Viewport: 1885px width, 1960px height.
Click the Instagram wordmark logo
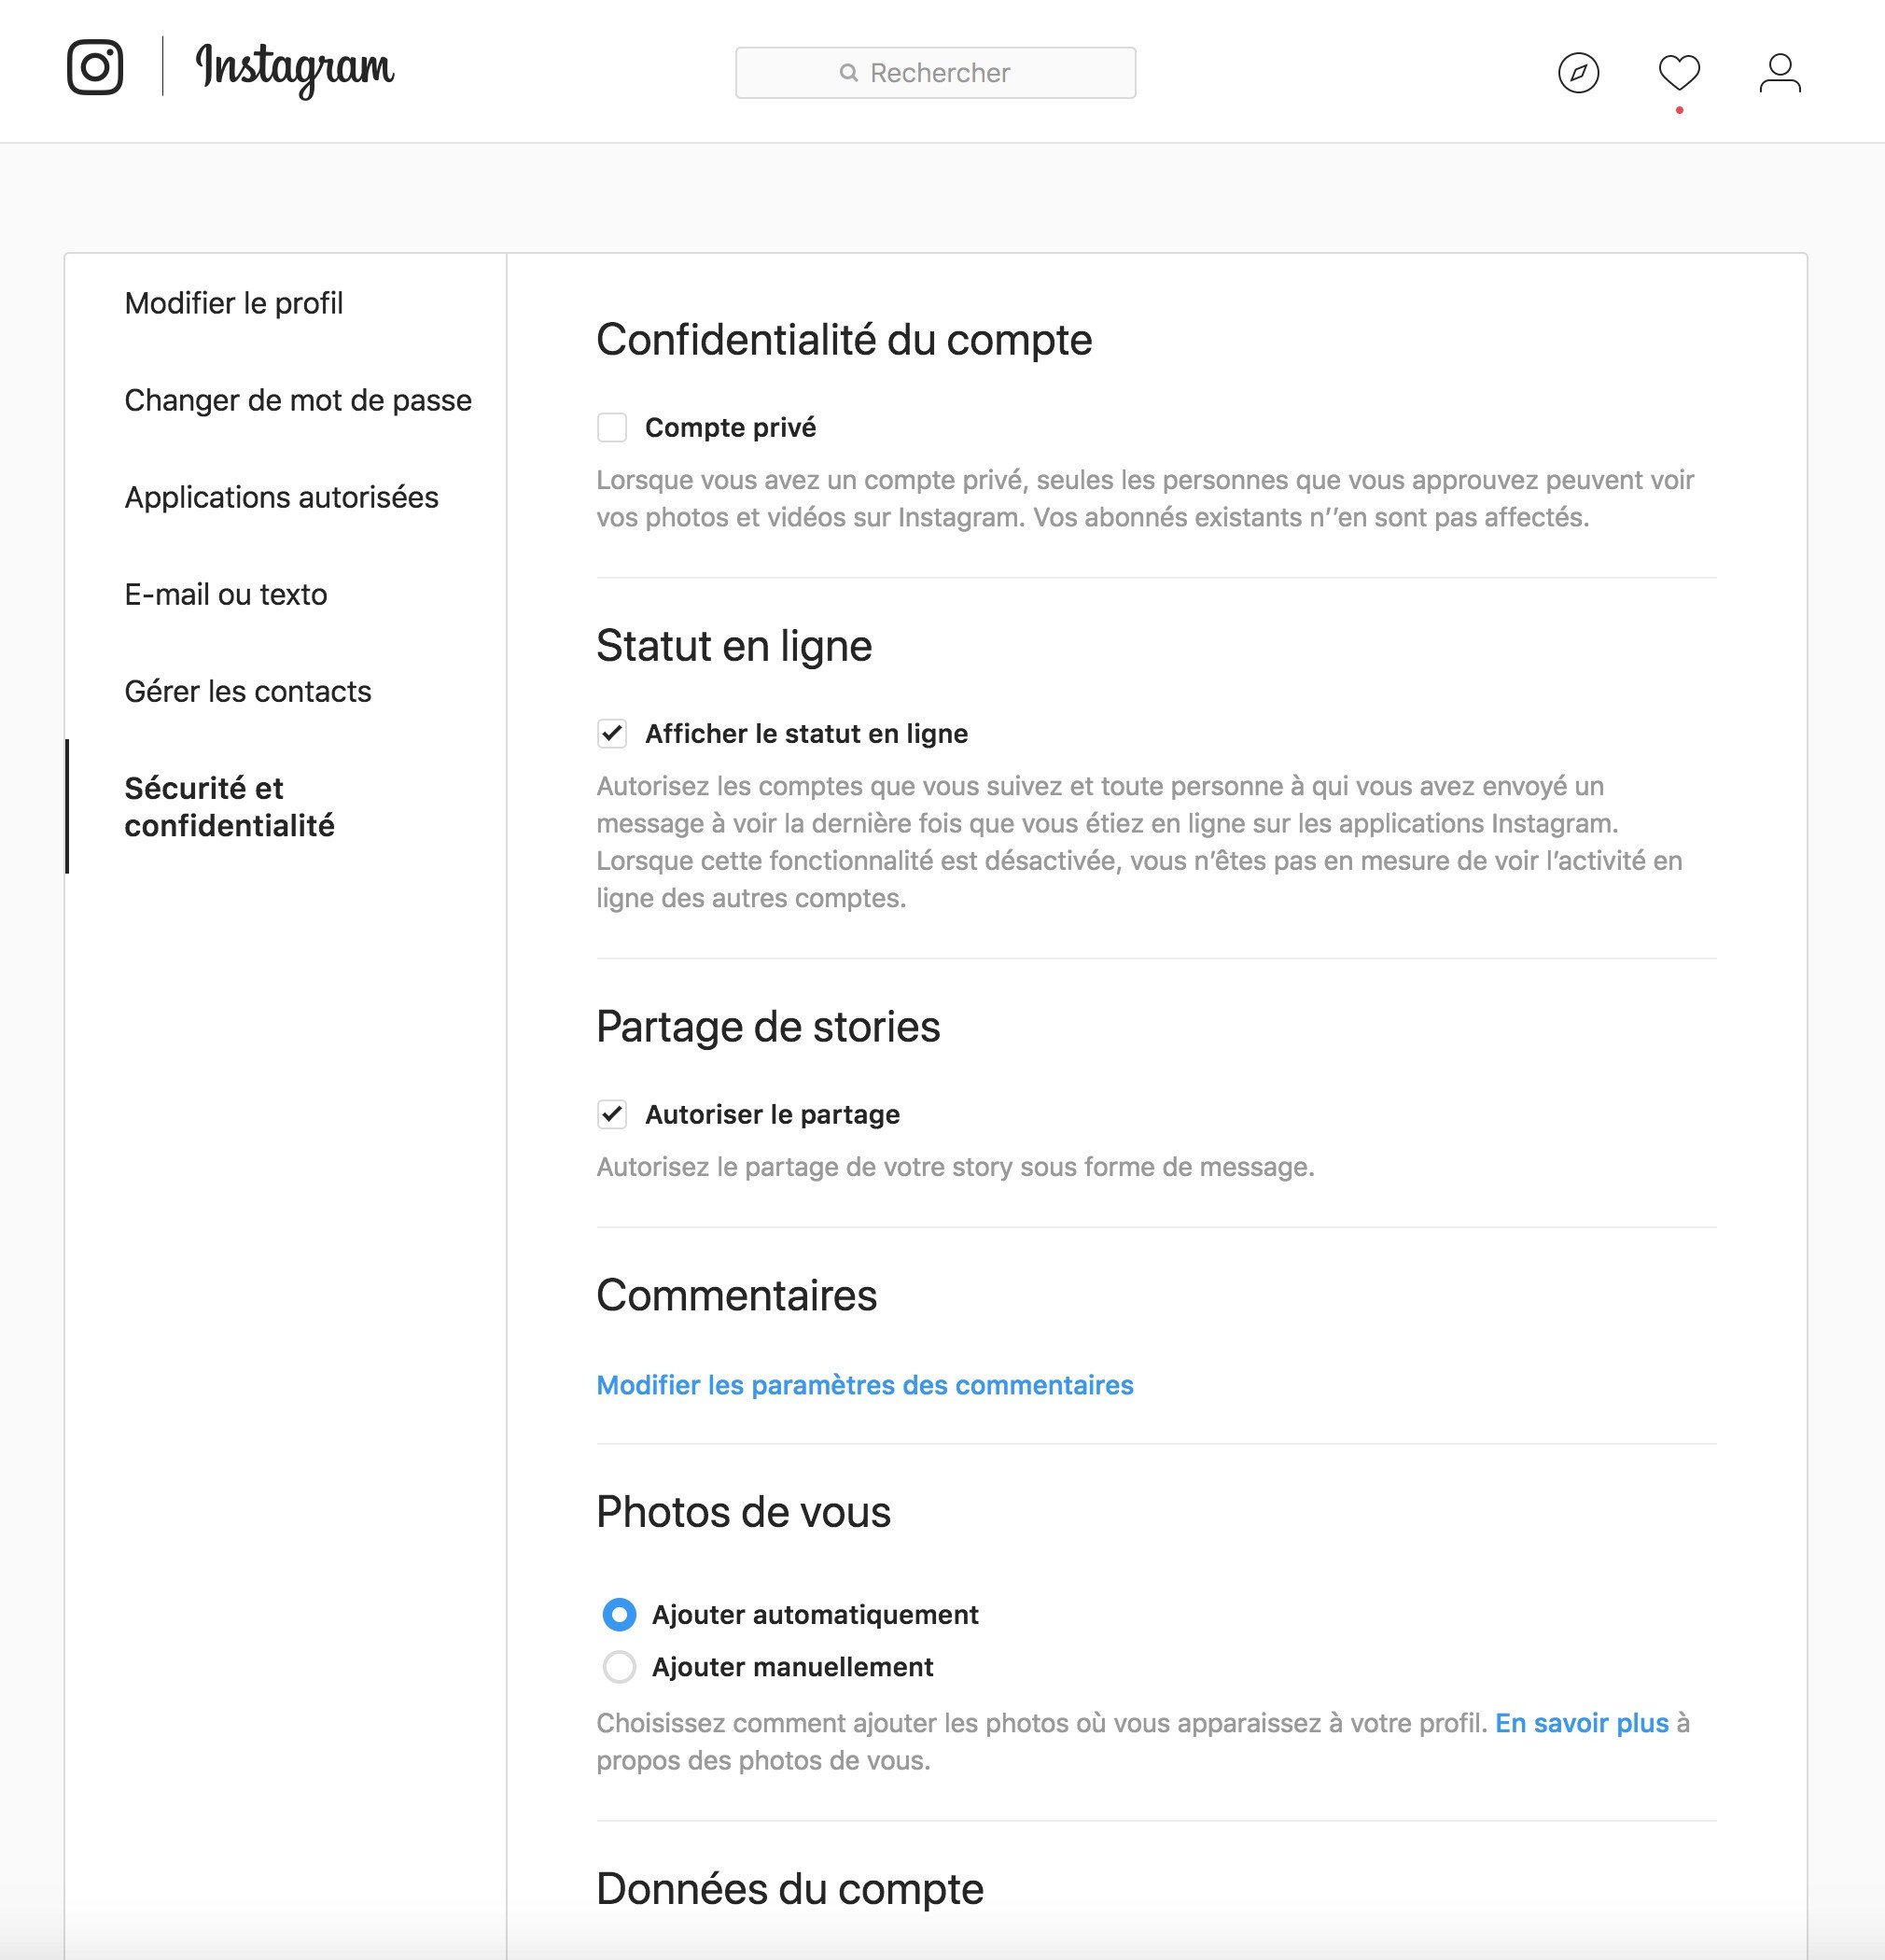click(x=293, y=70)
